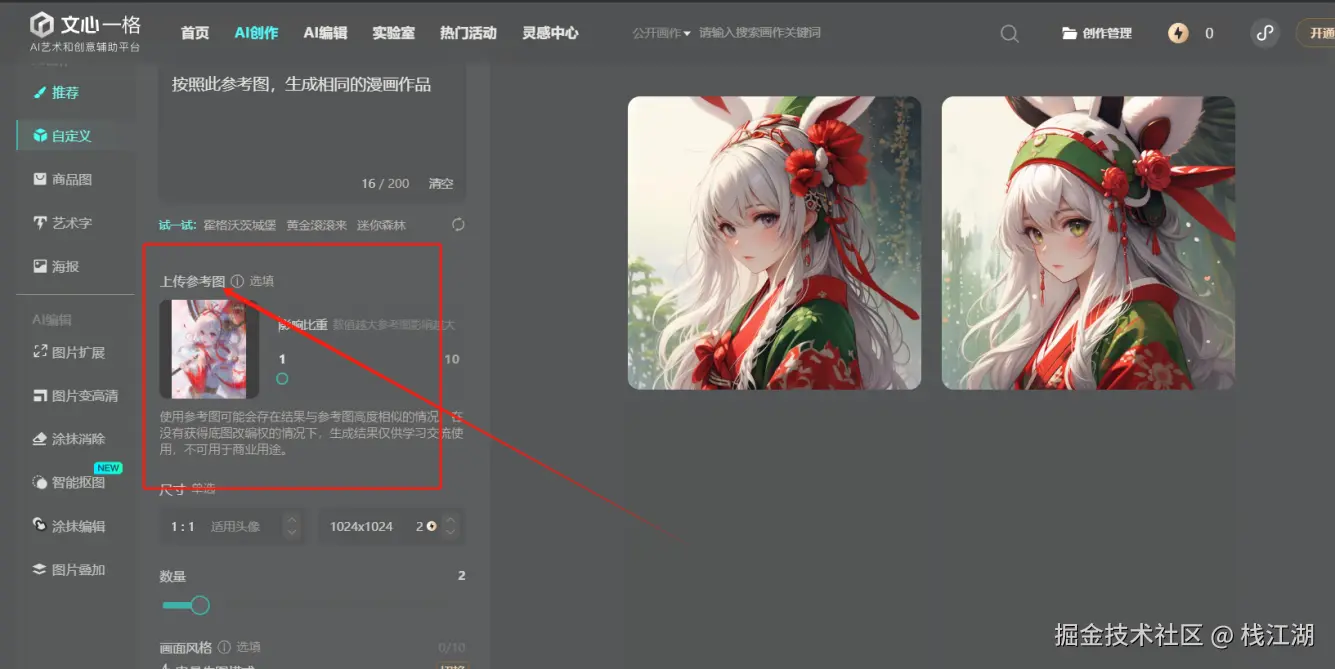
Task: Open the 1024x1024 resolution selector
Action: coord(392,526)
